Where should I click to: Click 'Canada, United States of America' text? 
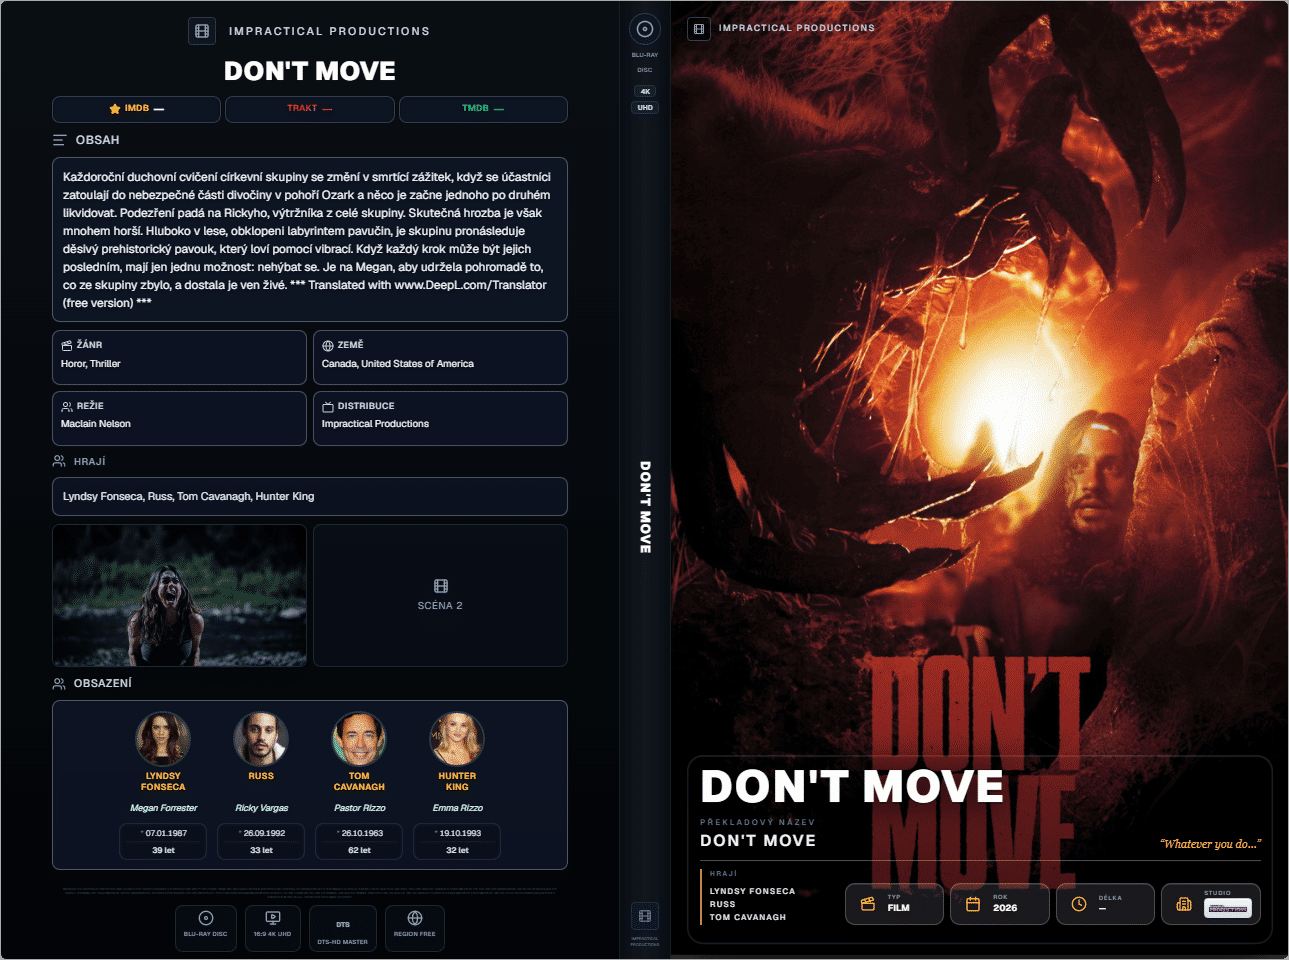tap(398, 364)
